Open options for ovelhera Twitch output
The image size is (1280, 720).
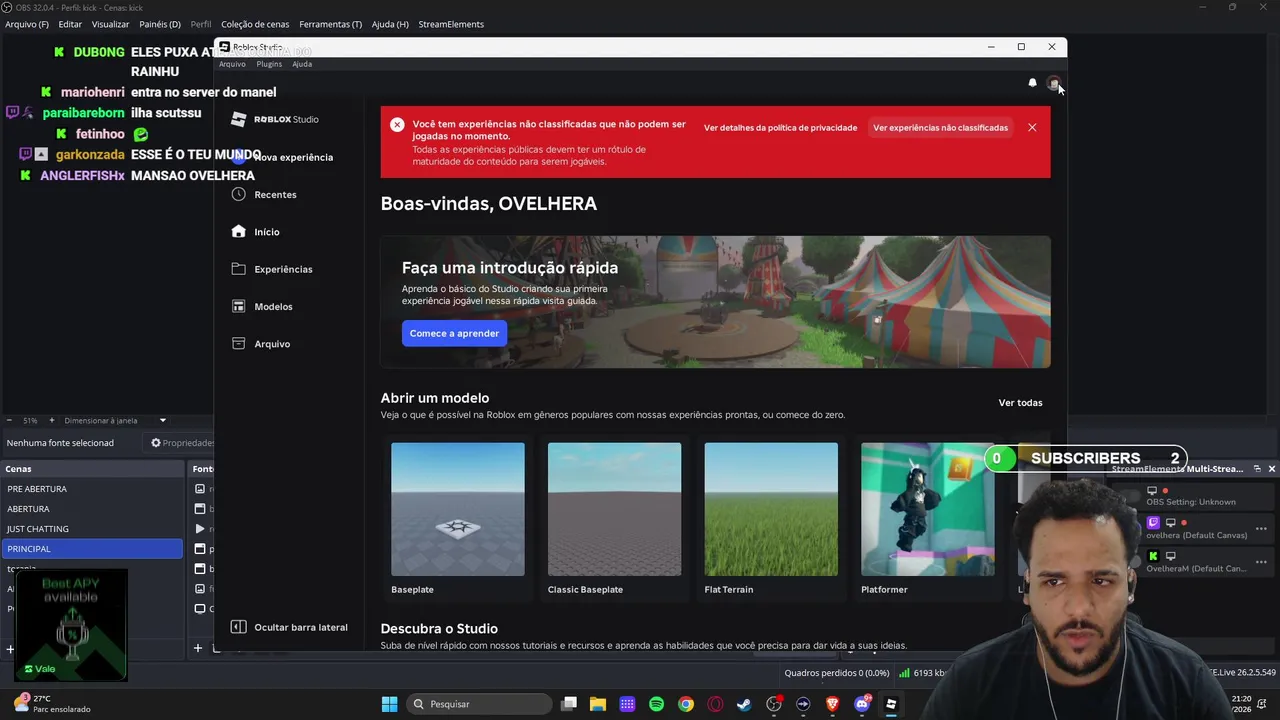click(x=1261, y=529)
